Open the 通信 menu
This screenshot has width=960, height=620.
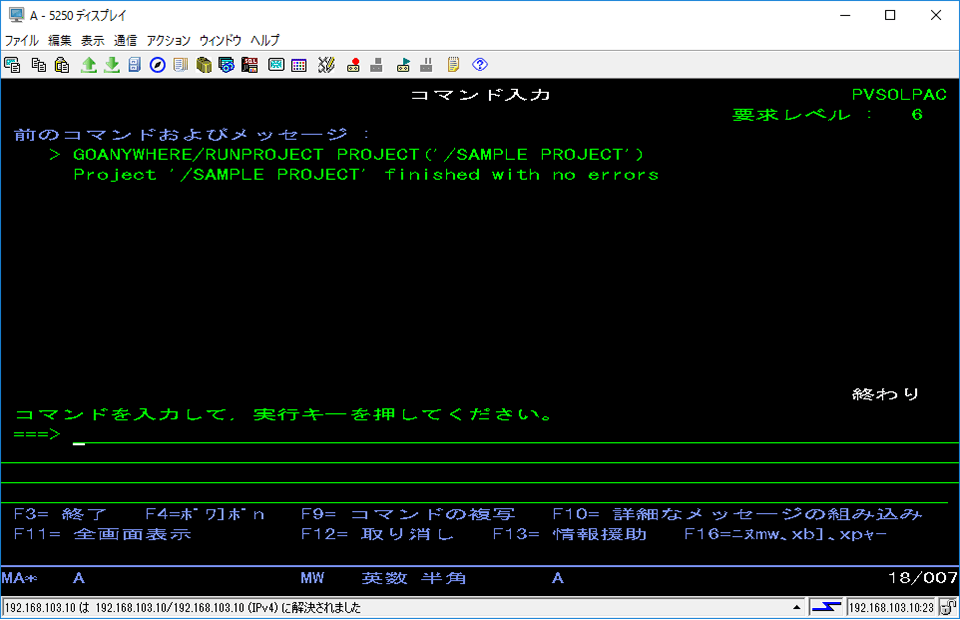click(x=126, y=40)
